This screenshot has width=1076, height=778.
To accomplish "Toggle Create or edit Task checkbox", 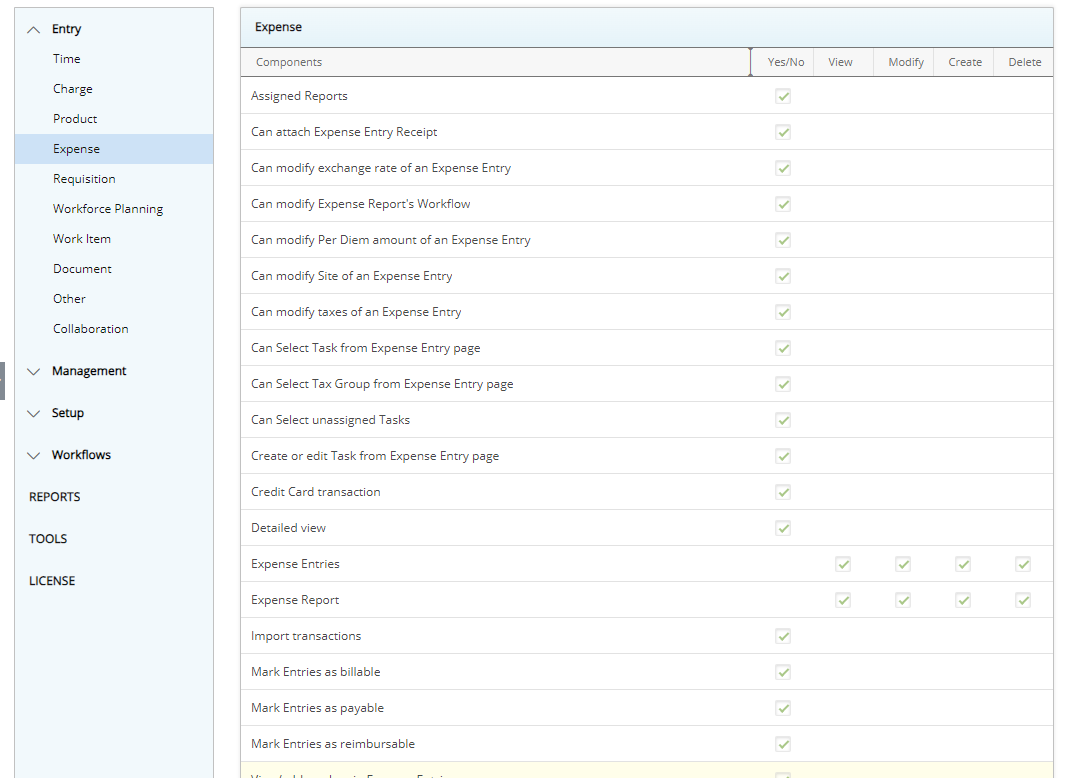I will (x=783, y=456).
